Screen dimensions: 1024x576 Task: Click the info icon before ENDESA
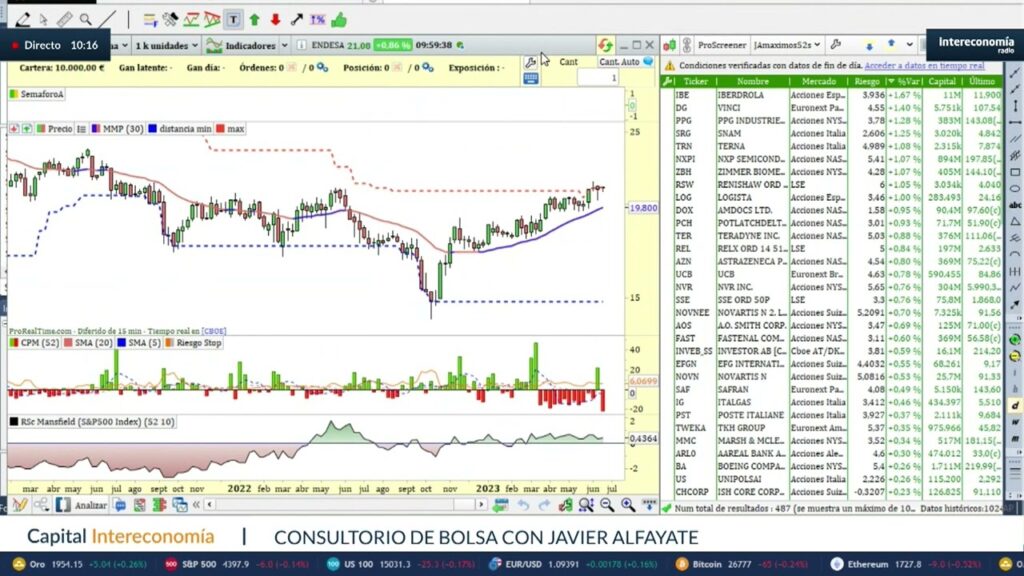[301, 45]
